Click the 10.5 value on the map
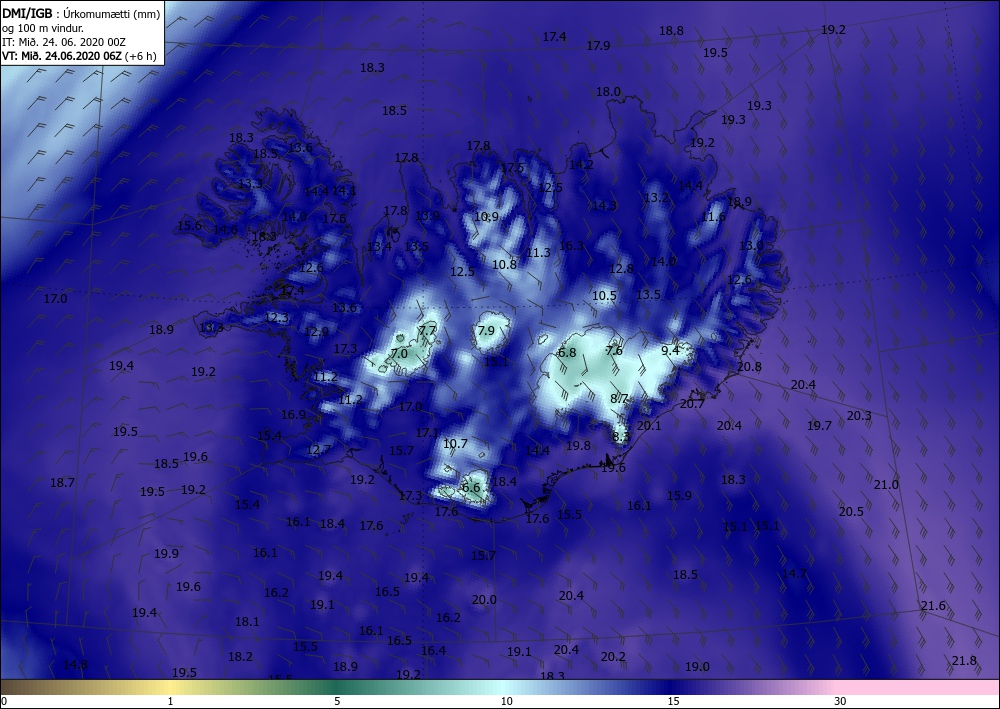 pyautogui.click(x=604, y=296)
